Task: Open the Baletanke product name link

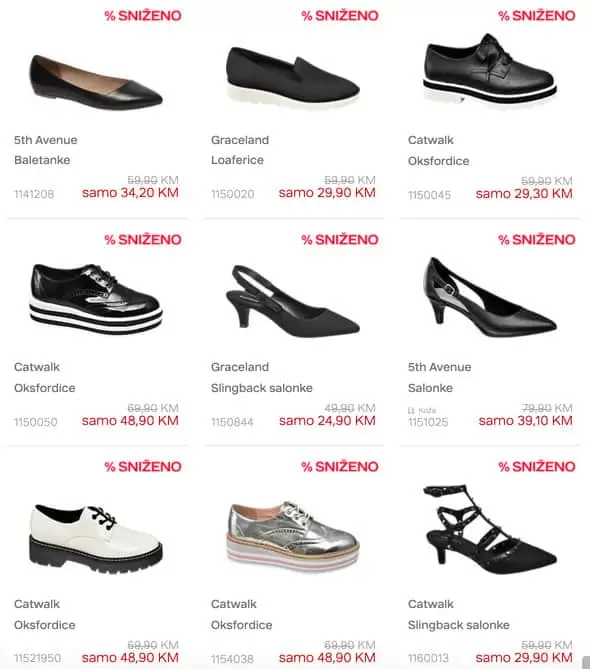Action: click(42, 160)
